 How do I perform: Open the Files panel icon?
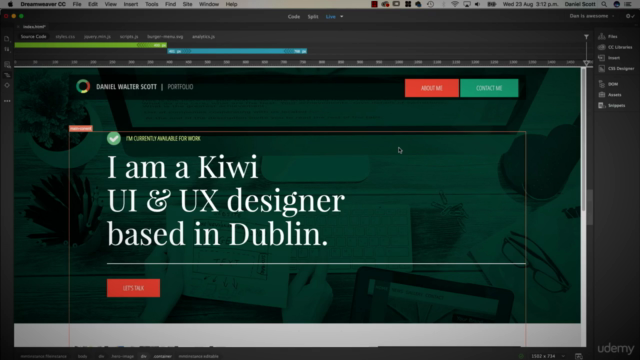pyautogui.click(x=602, y=36)
